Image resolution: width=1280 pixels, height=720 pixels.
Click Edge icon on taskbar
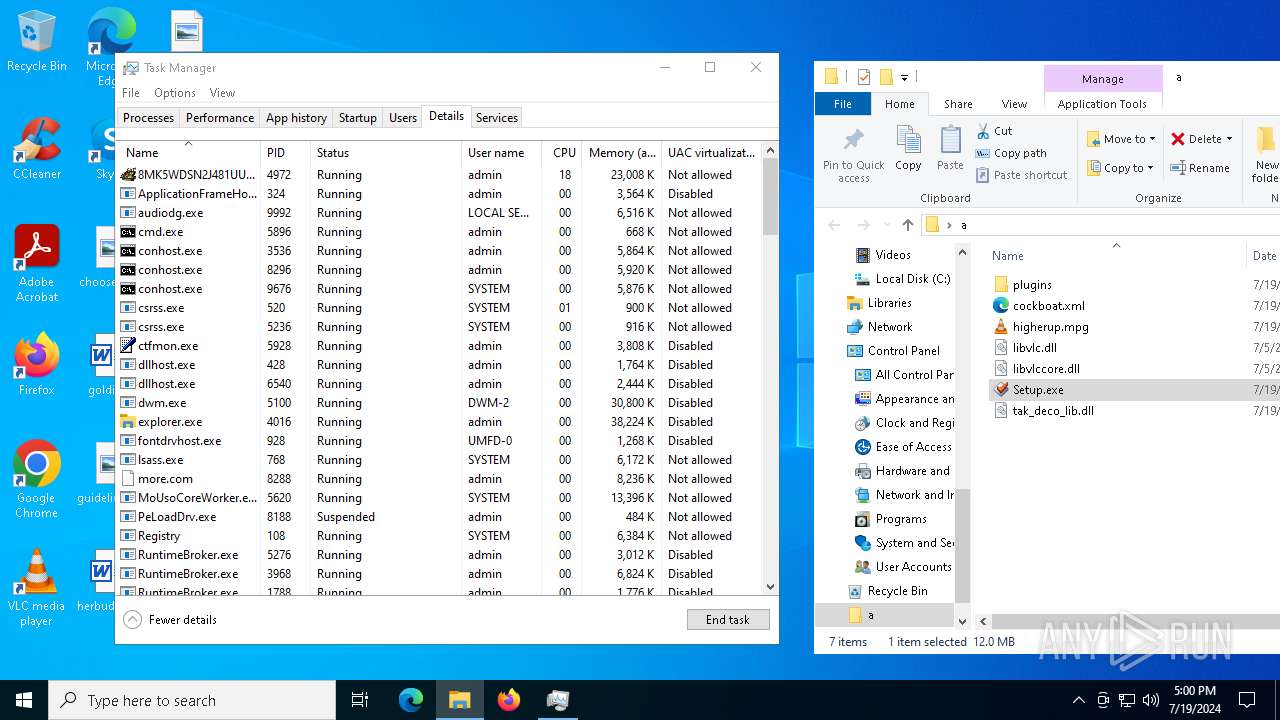[x=411, y=700]
